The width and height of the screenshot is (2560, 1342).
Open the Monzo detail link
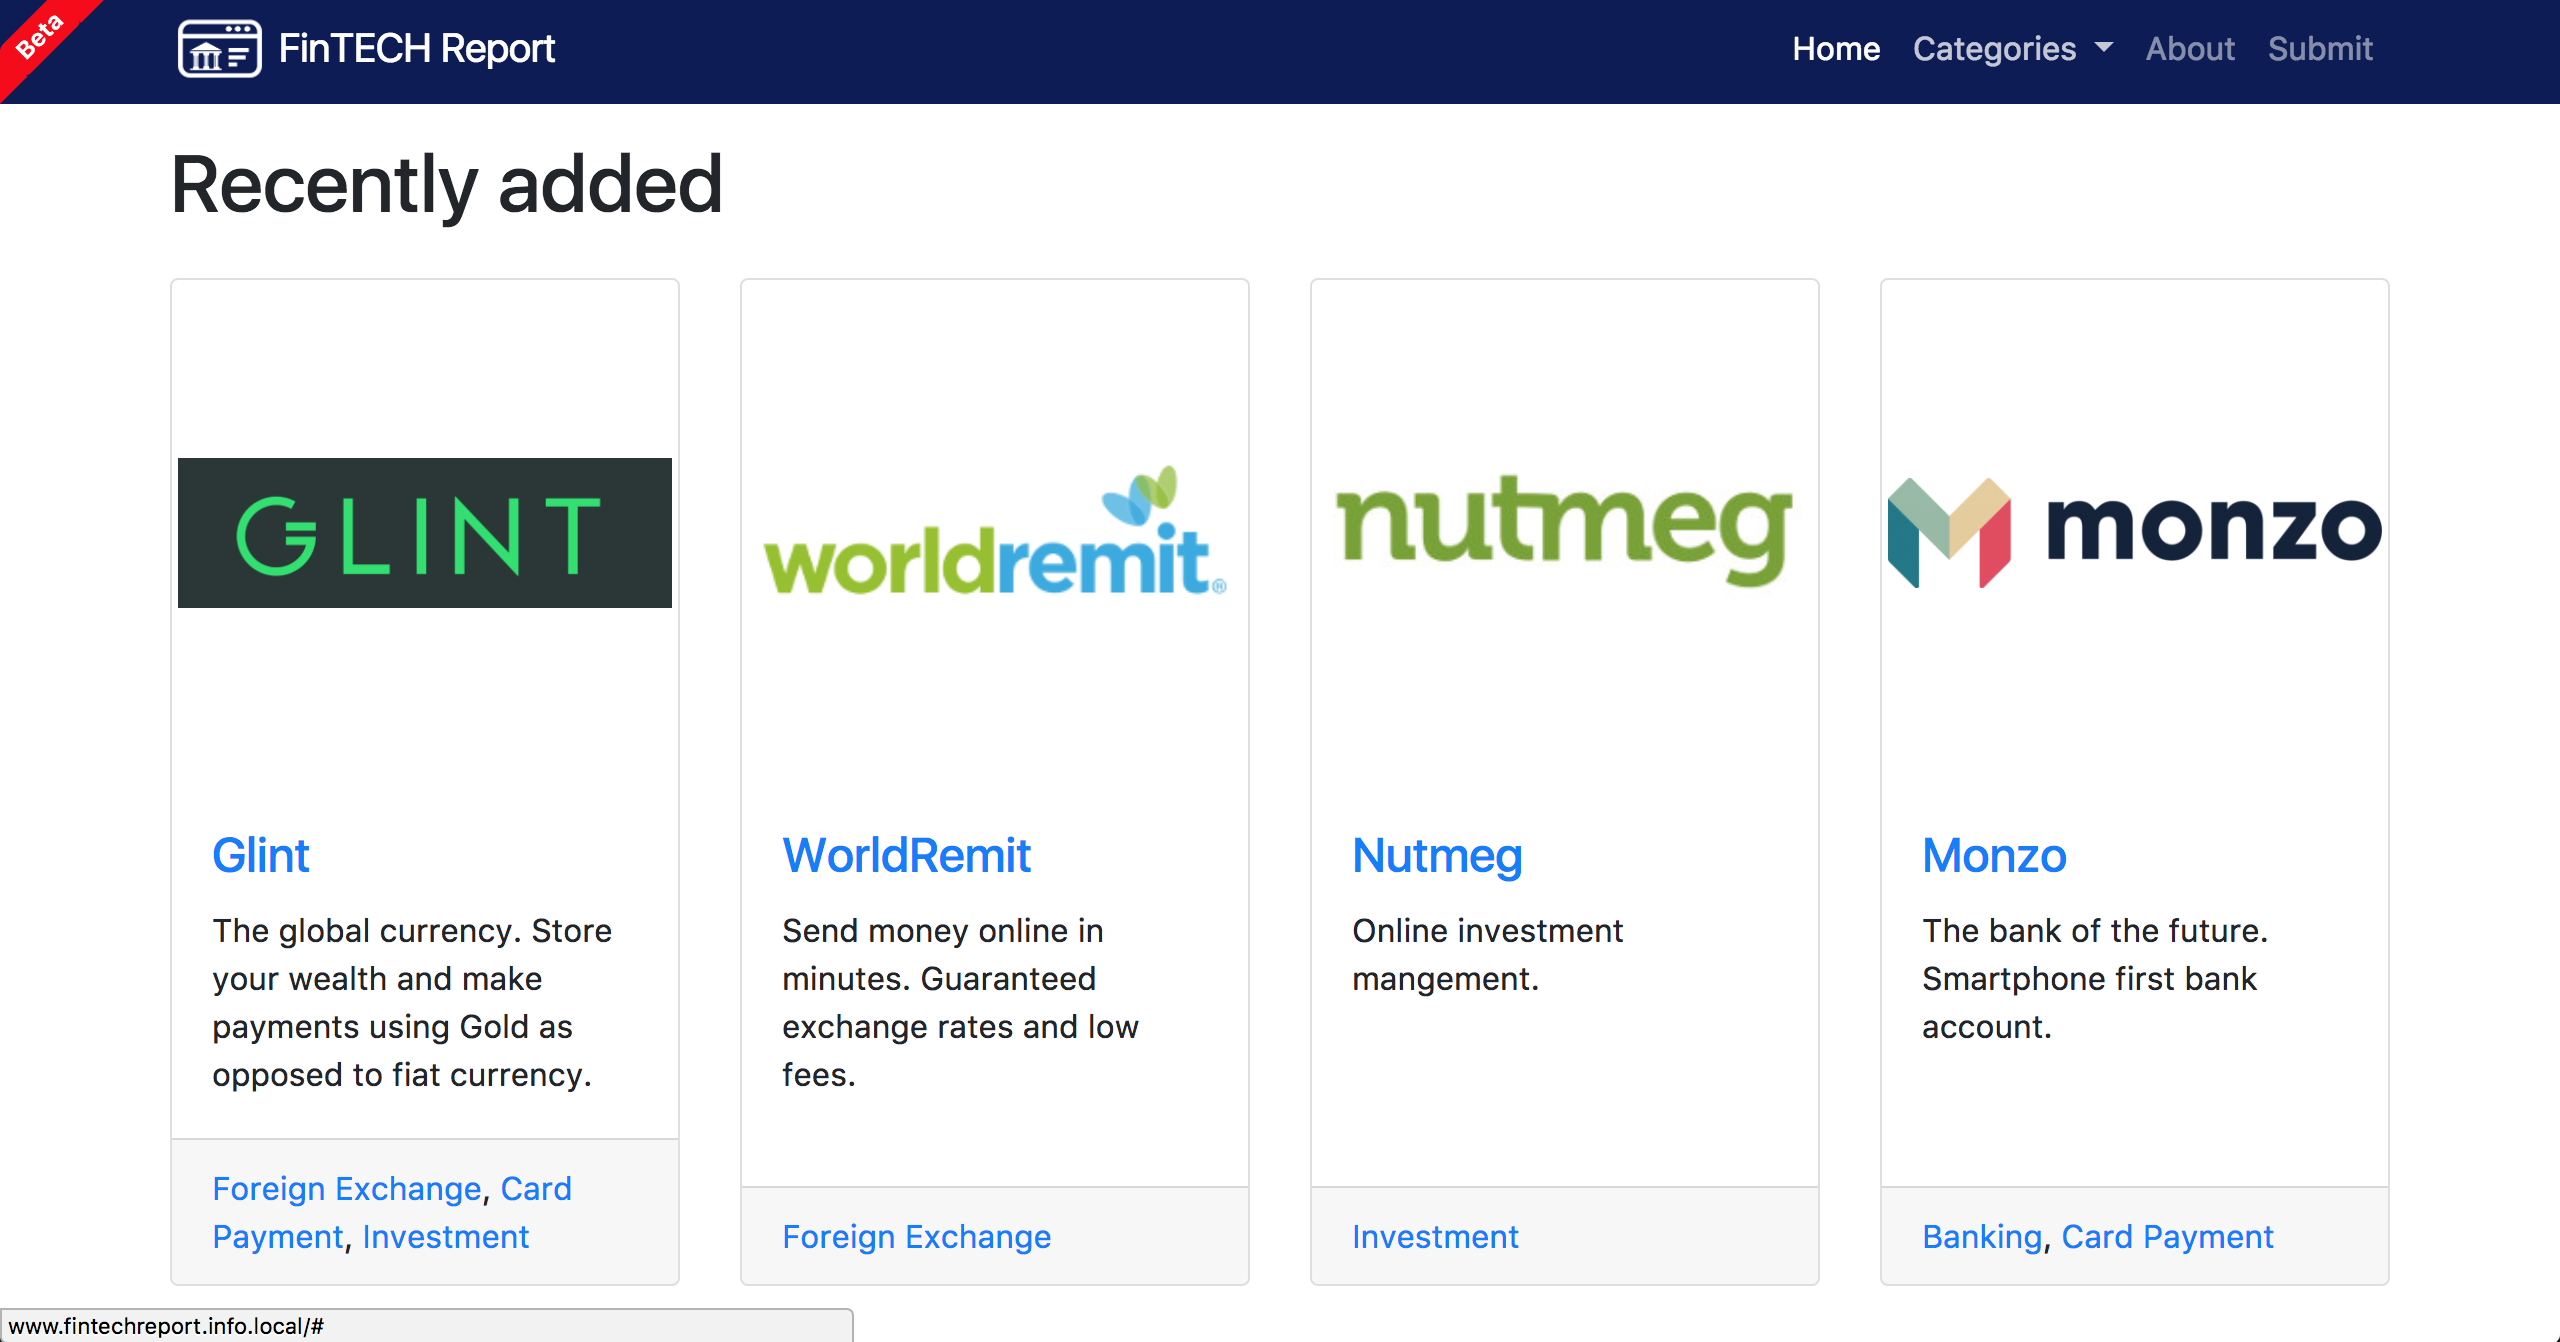point(1994,855)
